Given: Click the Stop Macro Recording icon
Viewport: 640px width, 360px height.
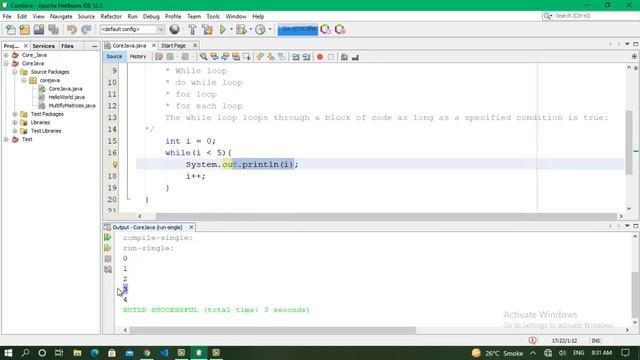Looking at the screenshot, I should click(331, 57).
